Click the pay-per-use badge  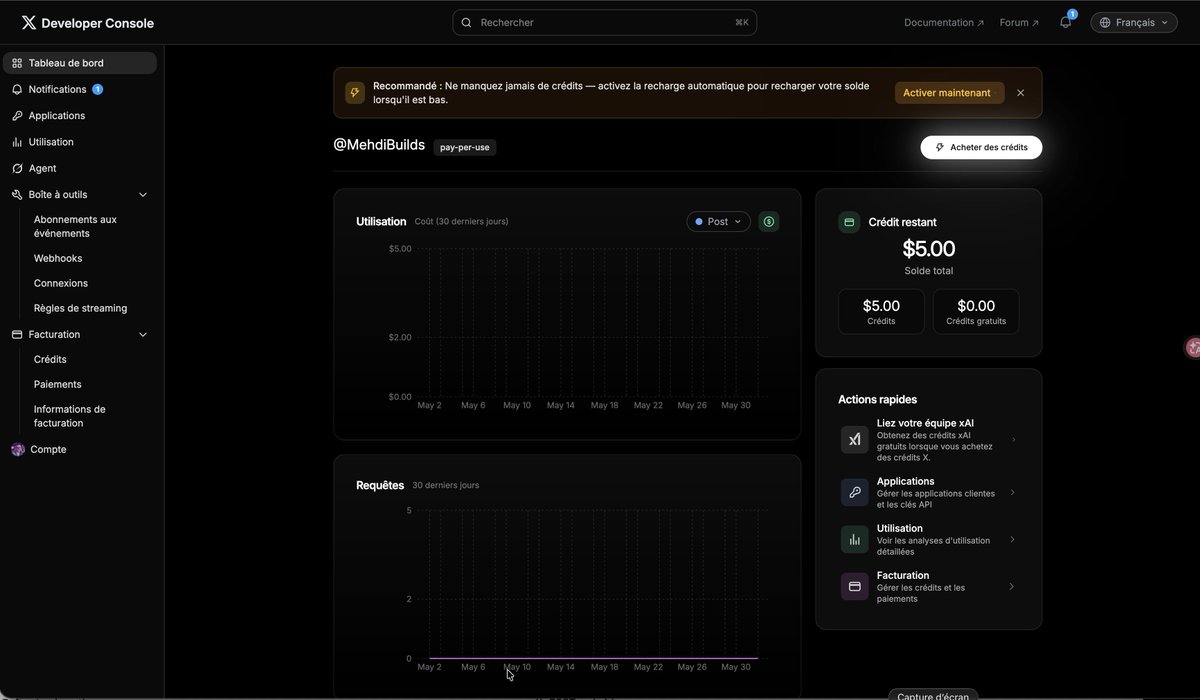pos(465,147)
